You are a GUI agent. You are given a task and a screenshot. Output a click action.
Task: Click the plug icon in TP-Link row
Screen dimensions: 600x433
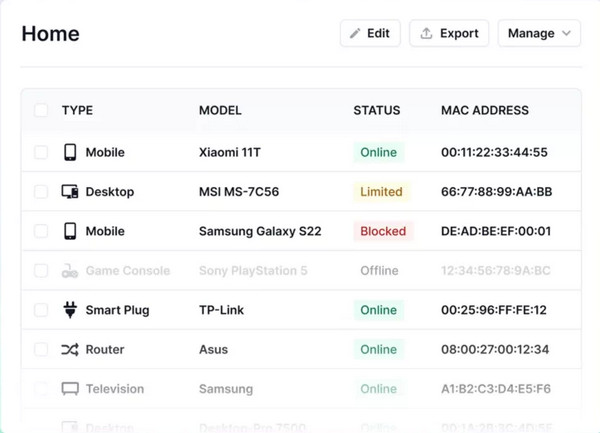coord(70,310)
